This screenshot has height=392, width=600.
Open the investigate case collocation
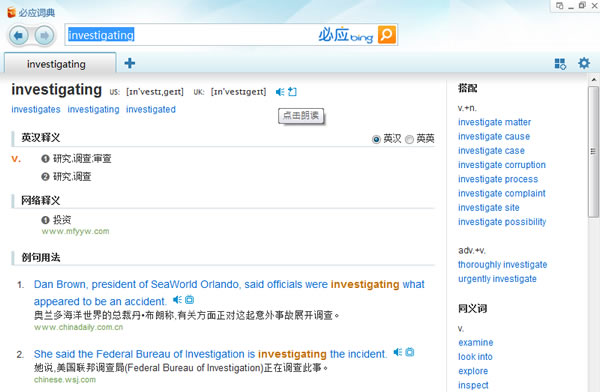491,150
